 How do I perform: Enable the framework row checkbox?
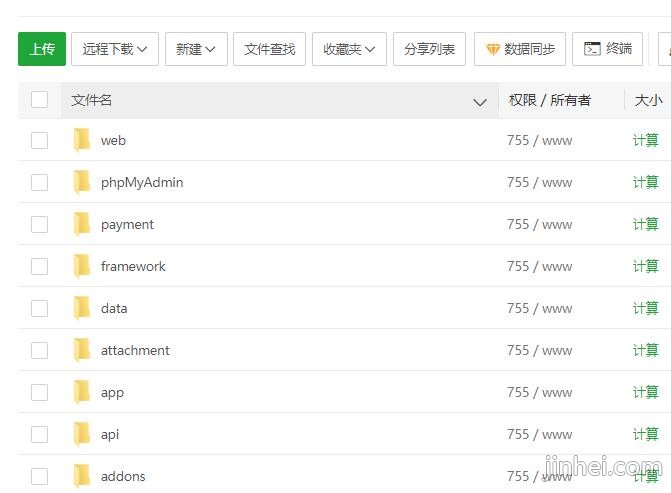coord(39,266)
